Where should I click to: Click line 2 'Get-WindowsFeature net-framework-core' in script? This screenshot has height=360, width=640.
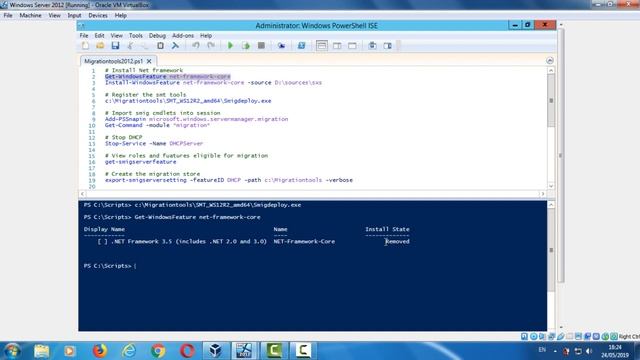[168, 76]
